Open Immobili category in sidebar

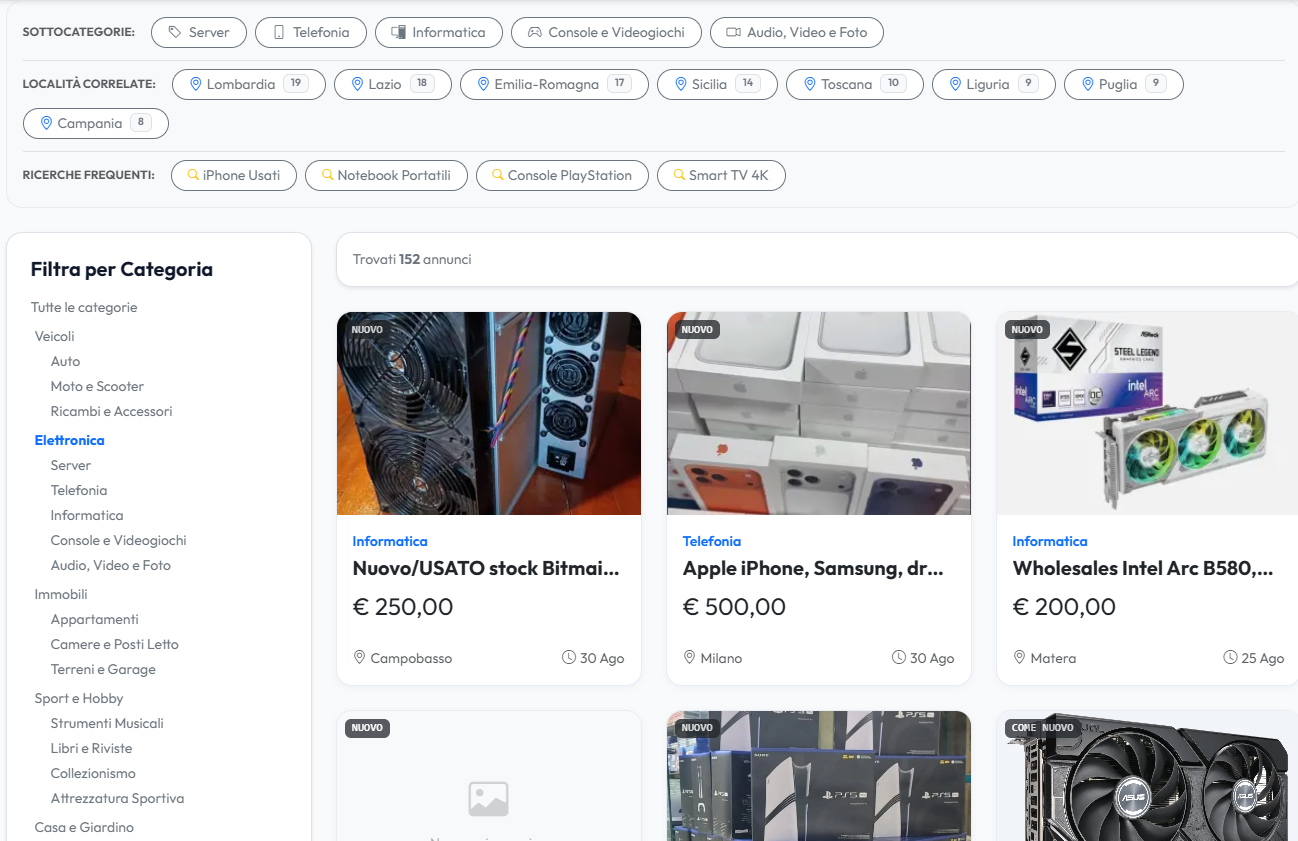pyautogui.click(x=61, y=594)
